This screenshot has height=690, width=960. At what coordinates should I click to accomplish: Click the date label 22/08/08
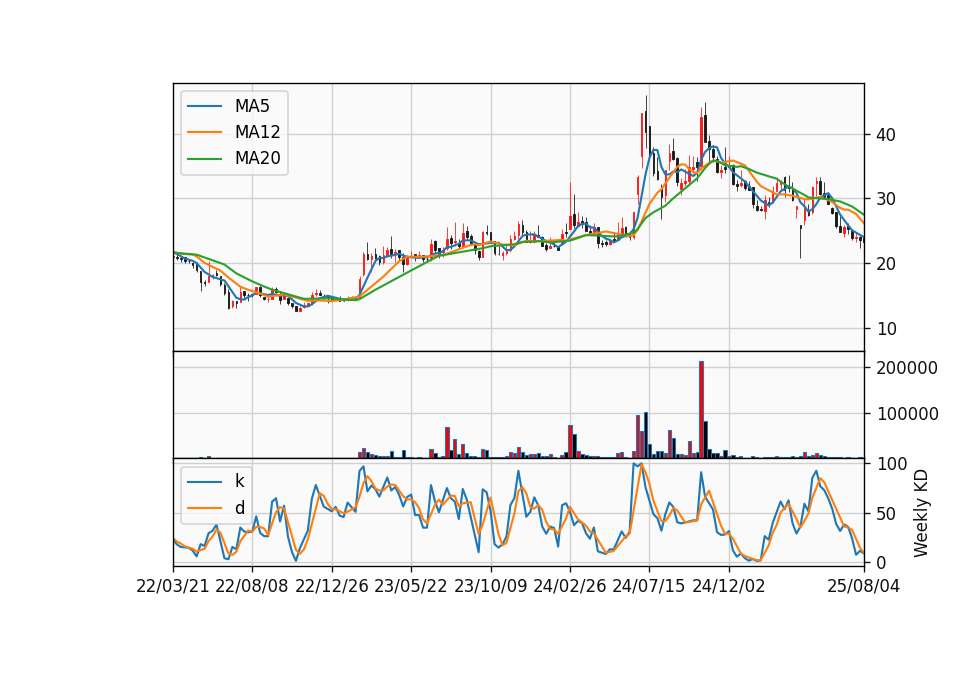[252, 586]
